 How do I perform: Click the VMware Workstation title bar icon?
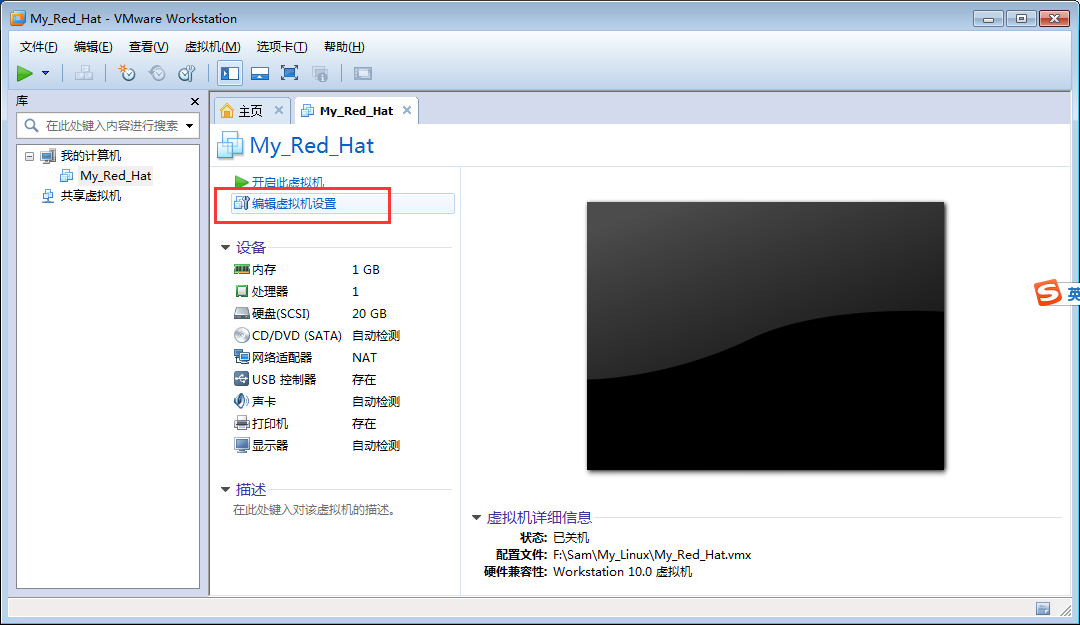tap(18, 18)
